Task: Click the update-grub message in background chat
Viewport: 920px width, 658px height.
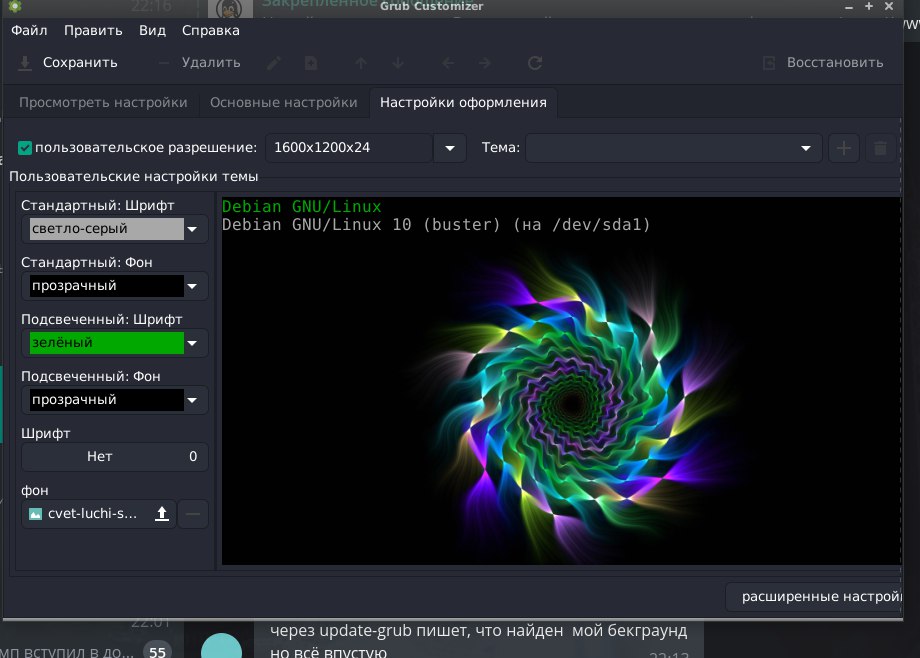Action: click(x=478, y=640)
